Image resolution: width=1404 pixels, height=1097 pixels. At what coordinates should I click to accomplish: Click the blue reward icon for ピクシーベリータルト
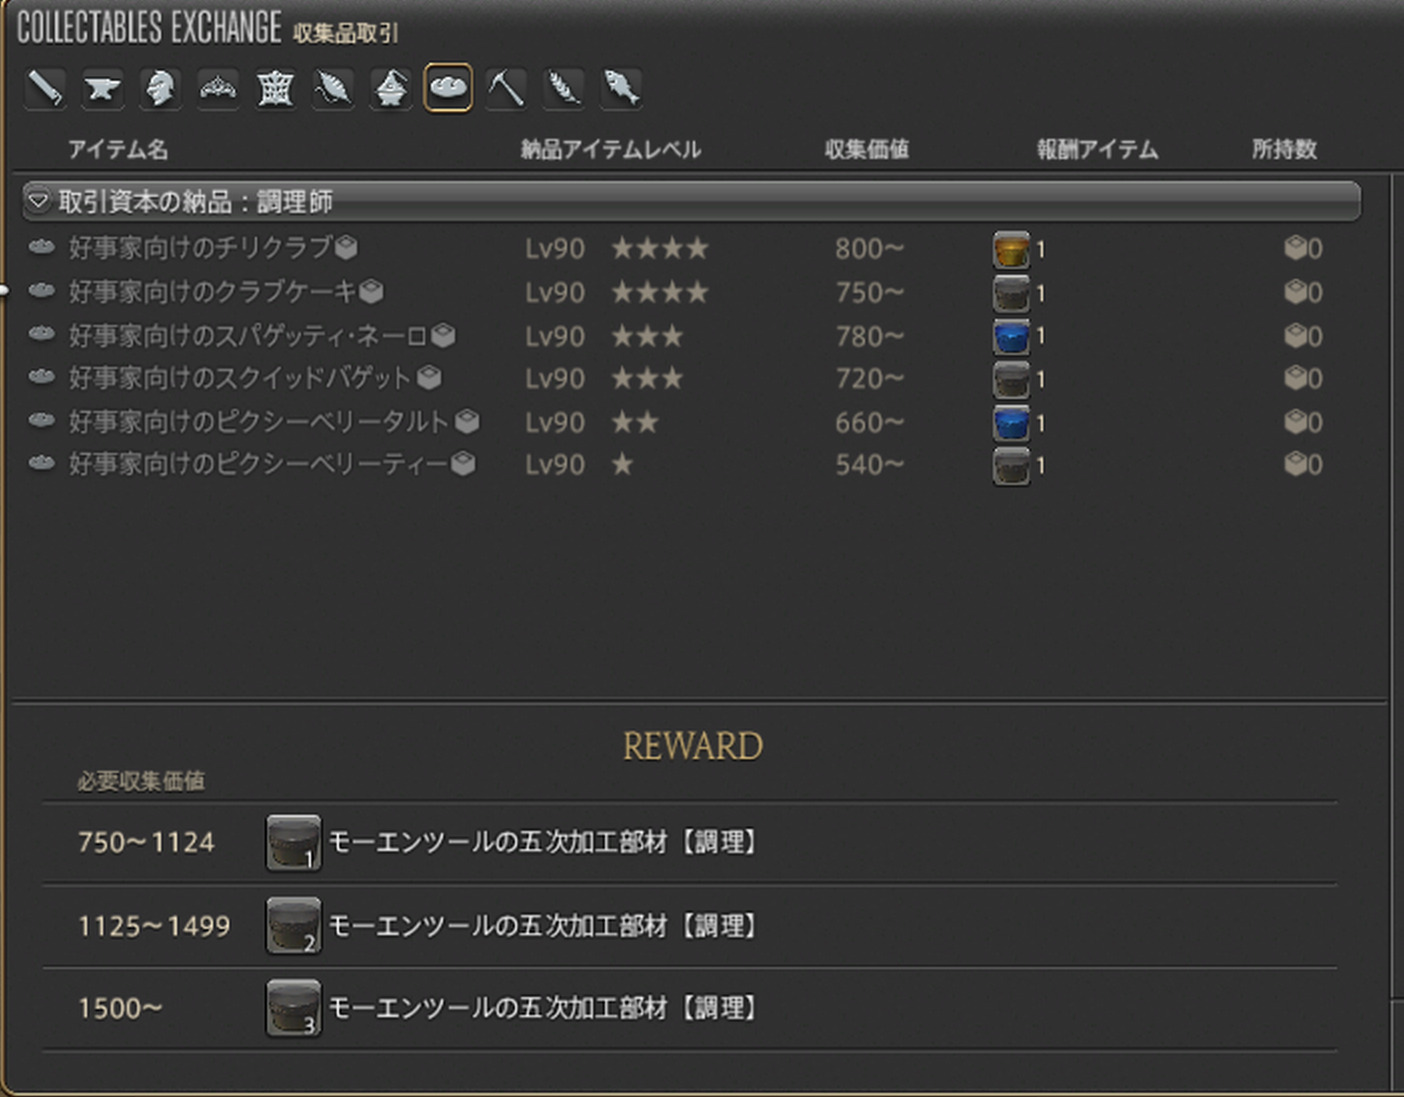(x=1011, y=423)
